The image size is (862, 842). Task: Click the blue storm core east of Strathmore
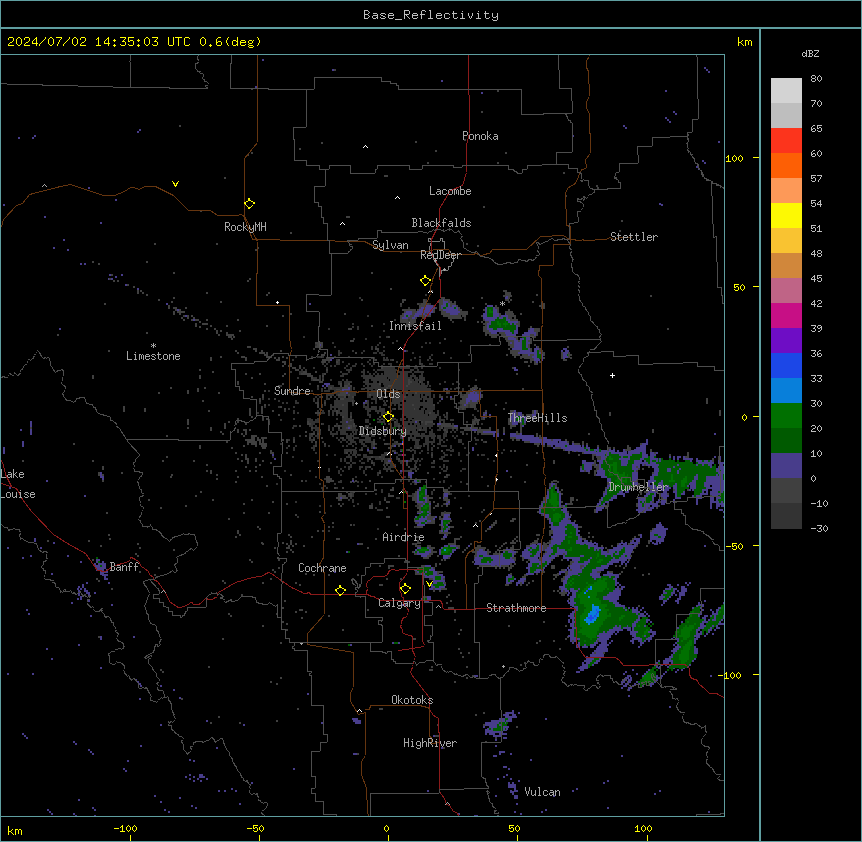click(592, 613)
